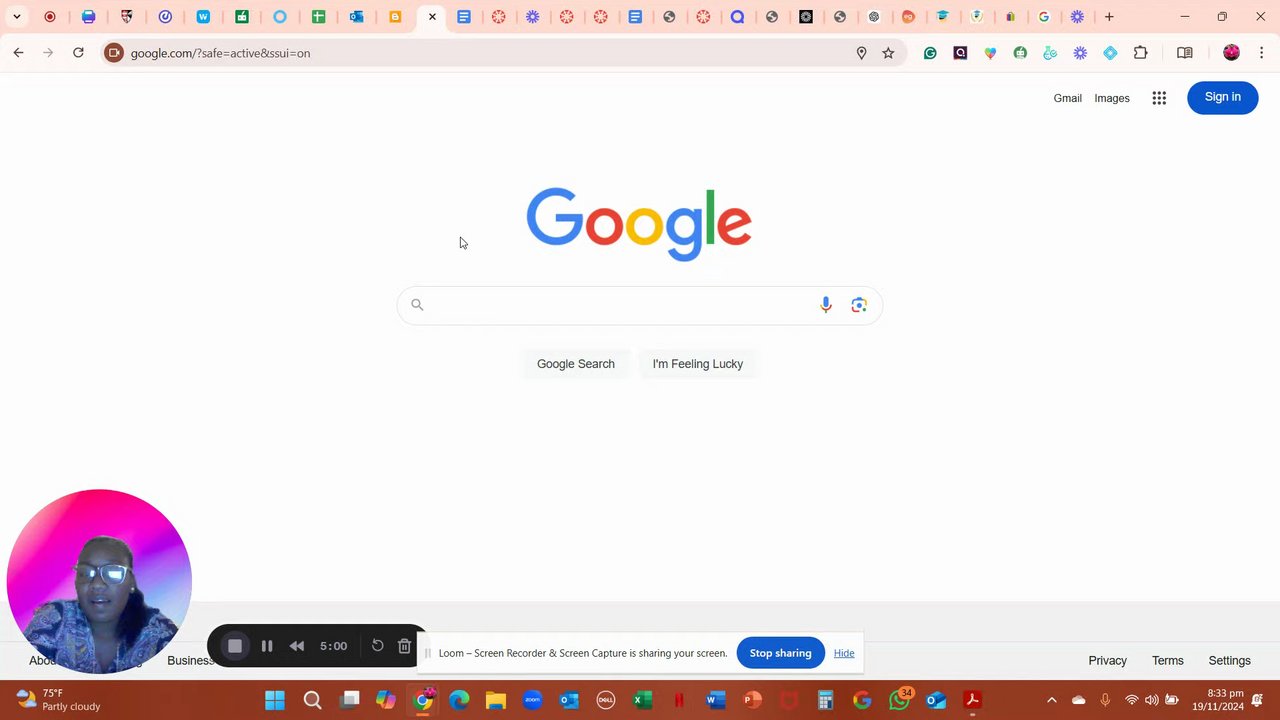Open the Settings footer menu

coord(1229,661)
